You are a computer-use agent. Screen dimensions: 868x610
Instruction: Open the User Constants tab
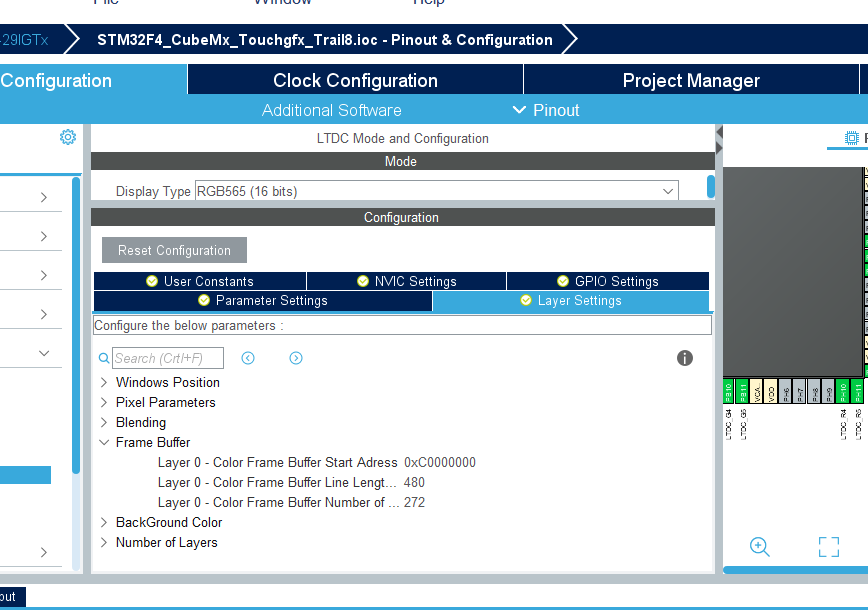[200, 281]
